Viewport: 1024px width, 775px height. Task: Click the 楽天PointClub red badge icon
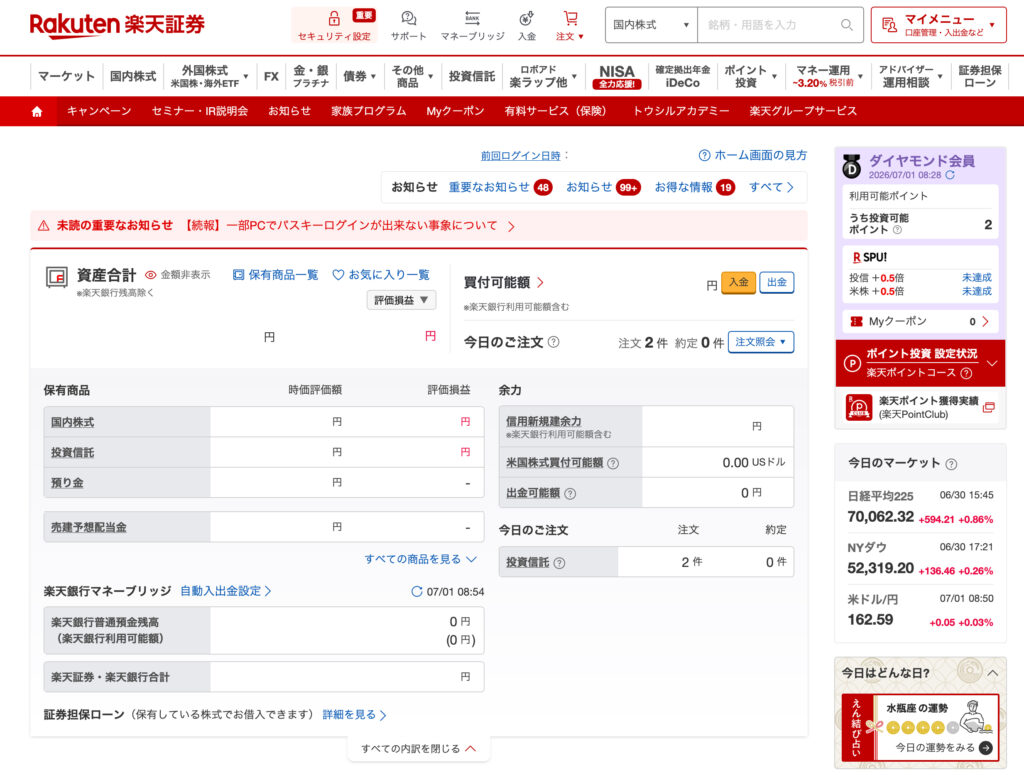(859, 407)
